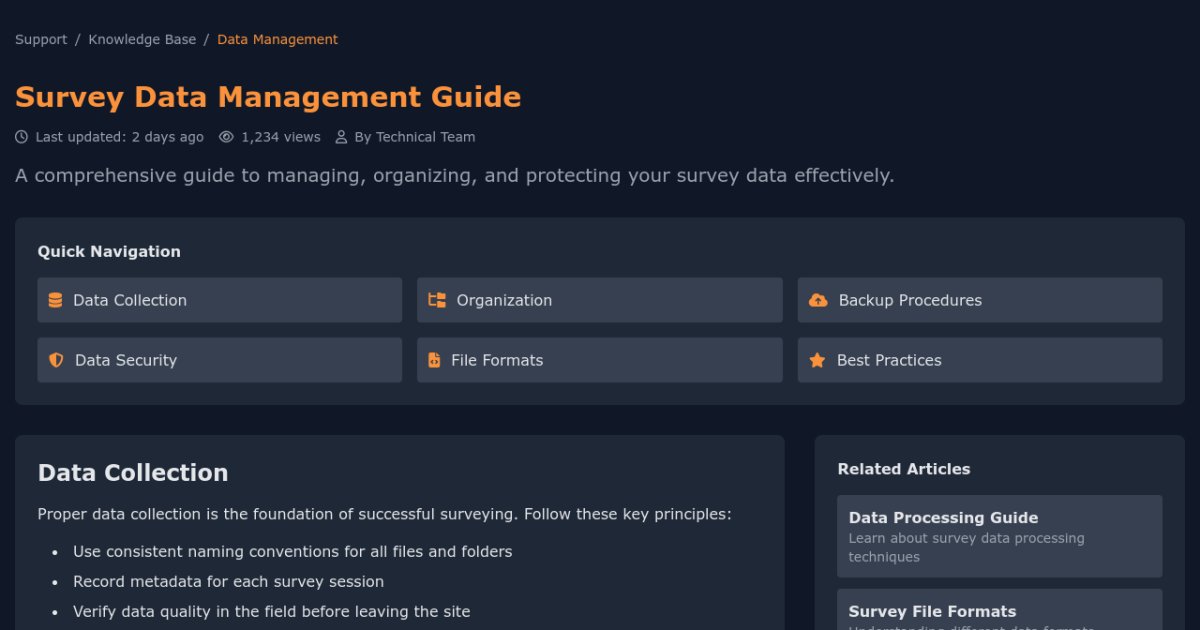Open the Survey File Formats related article
The width and height of the screenshot is (1200, 630).
999,611
